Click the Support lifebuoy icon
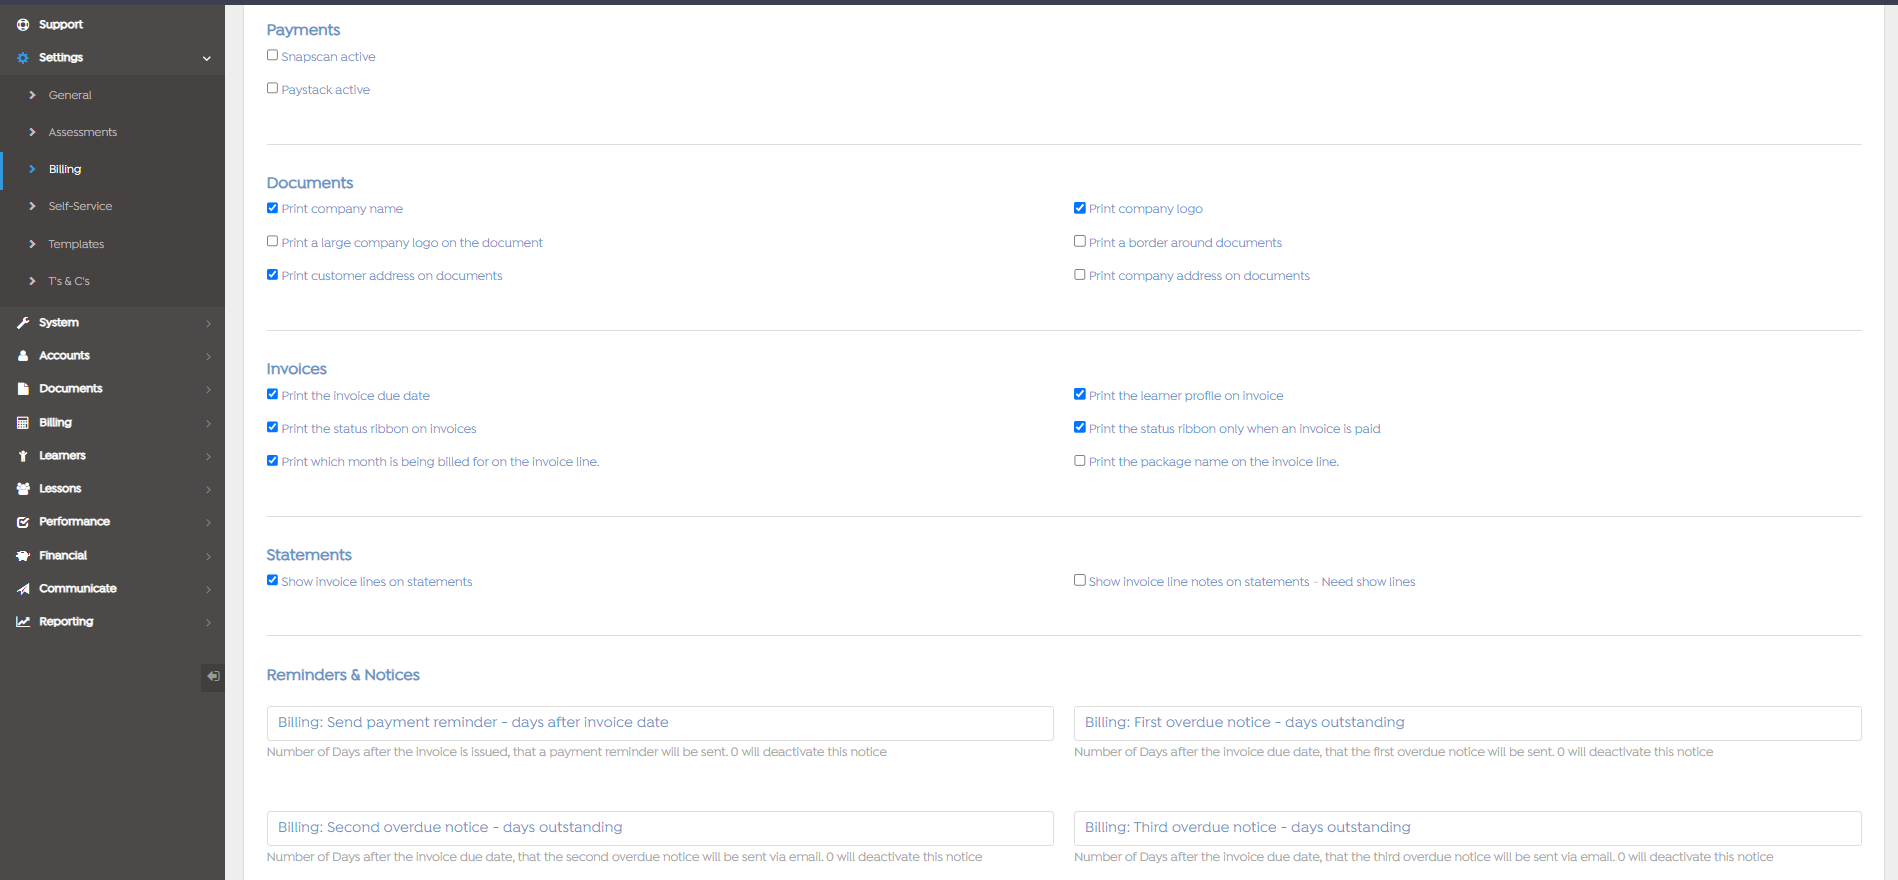 coord(23,25)
